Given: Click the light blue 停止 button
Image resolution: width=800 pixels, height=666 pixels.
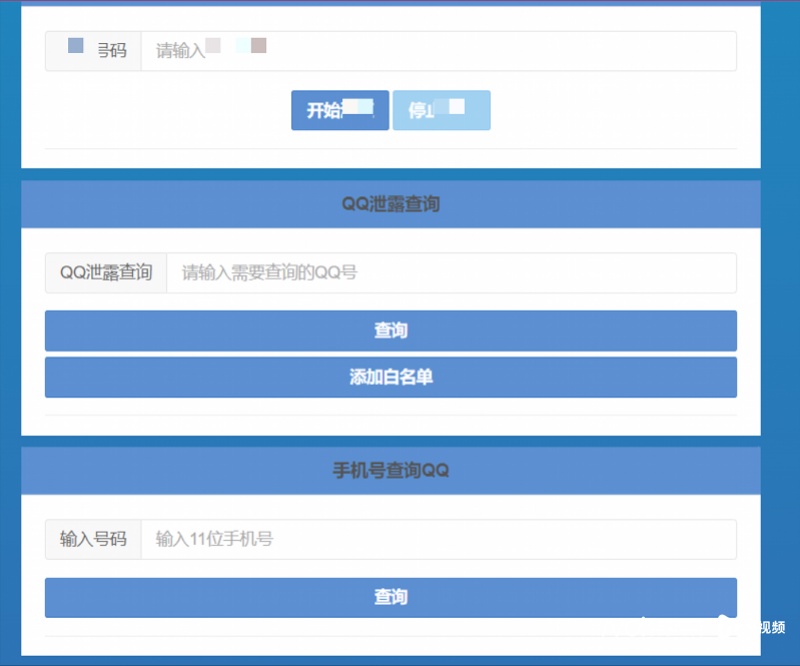Looking at the screenshot, I should 441,110.
